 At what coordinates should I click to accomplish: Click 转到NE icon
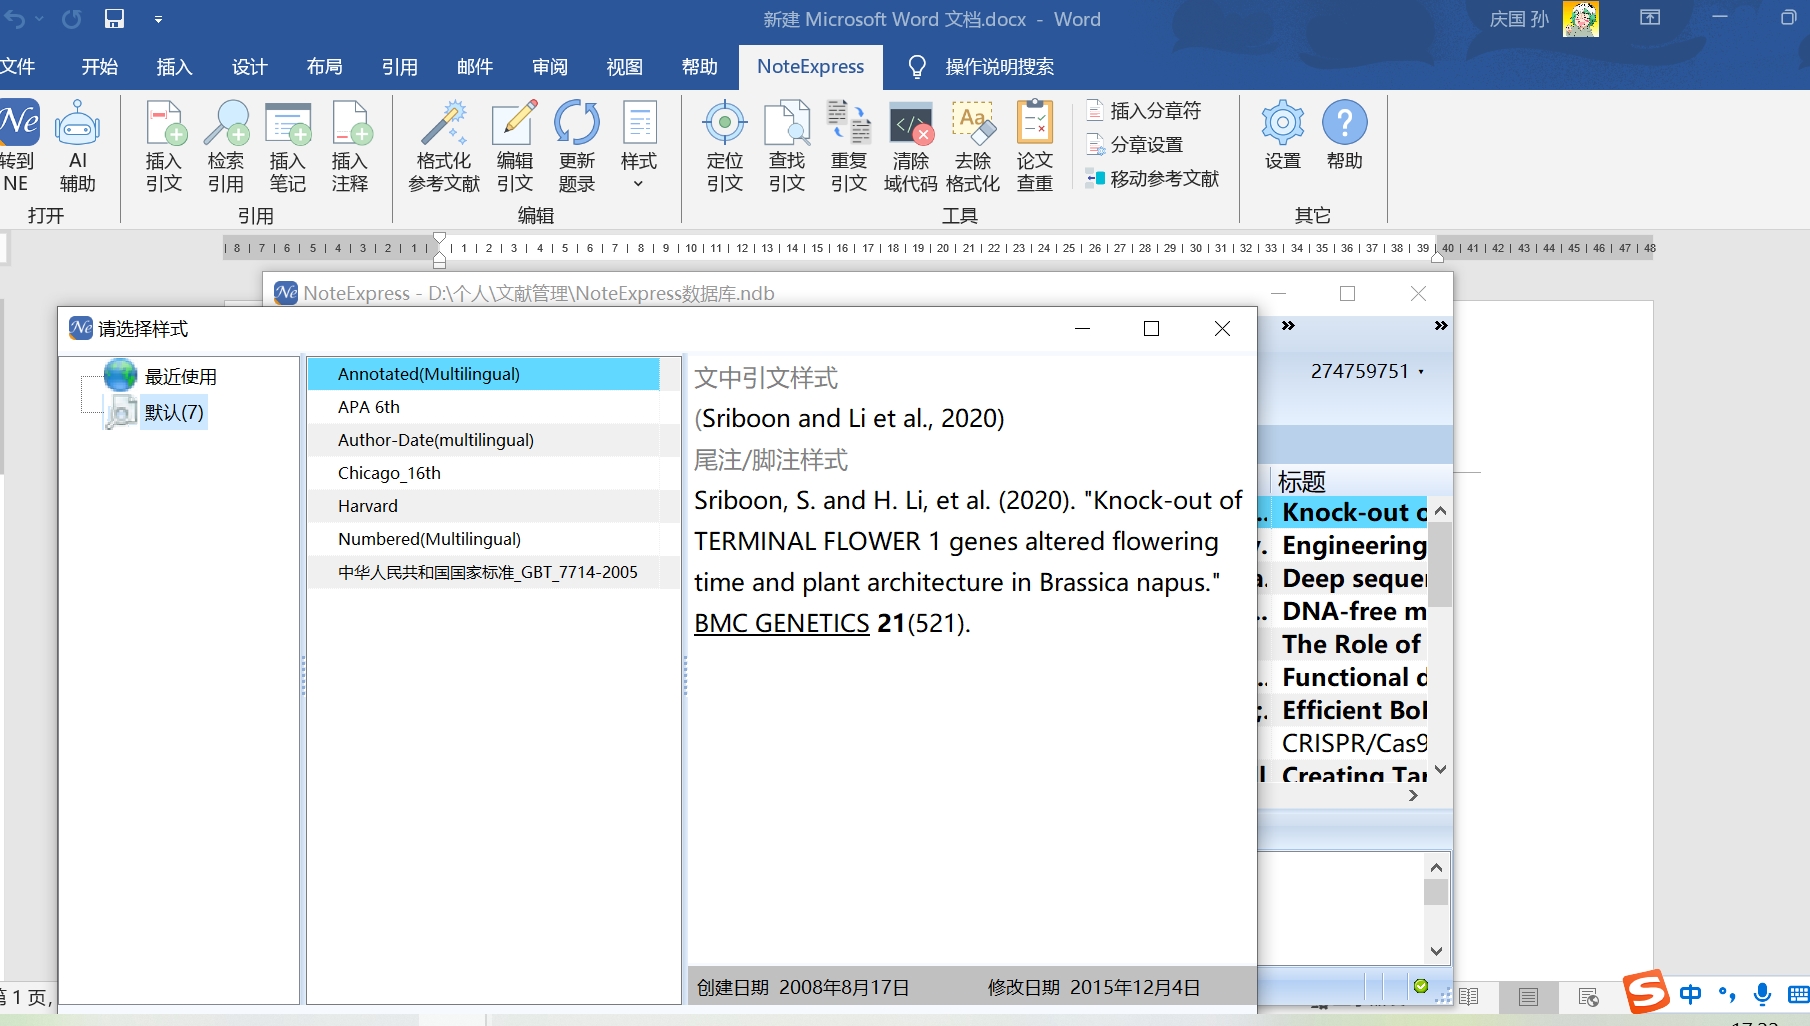click(18, 146)
